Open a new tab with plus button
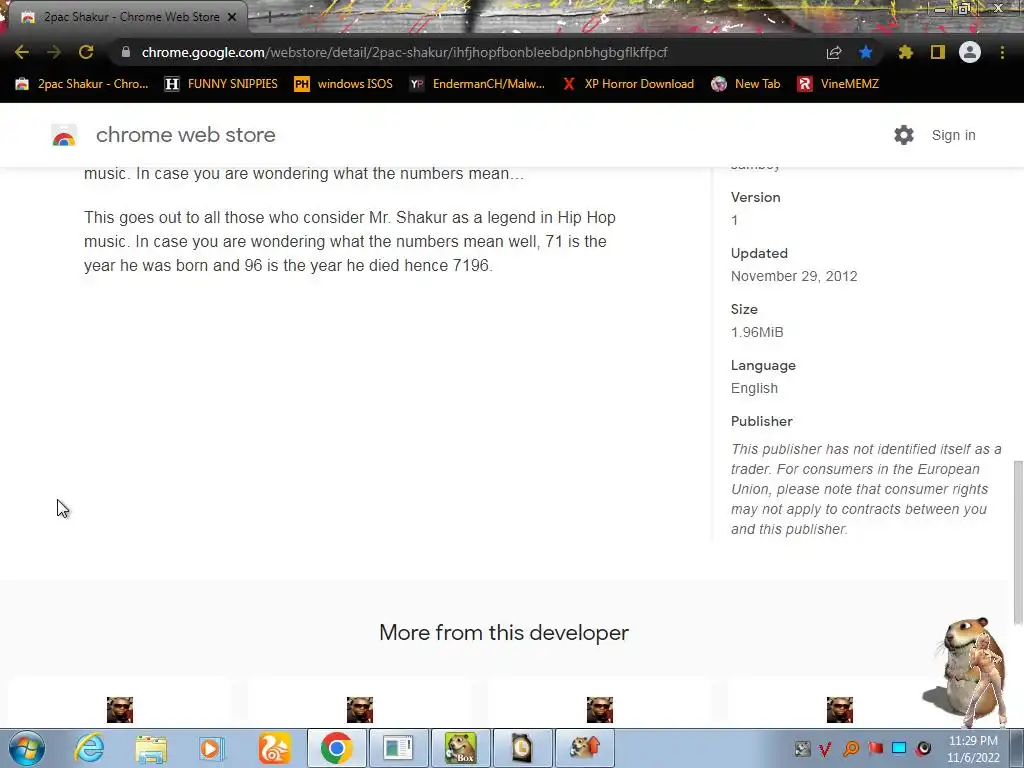Image resolution: width=1024 pixels, height=768 pixels. point(269,17)
